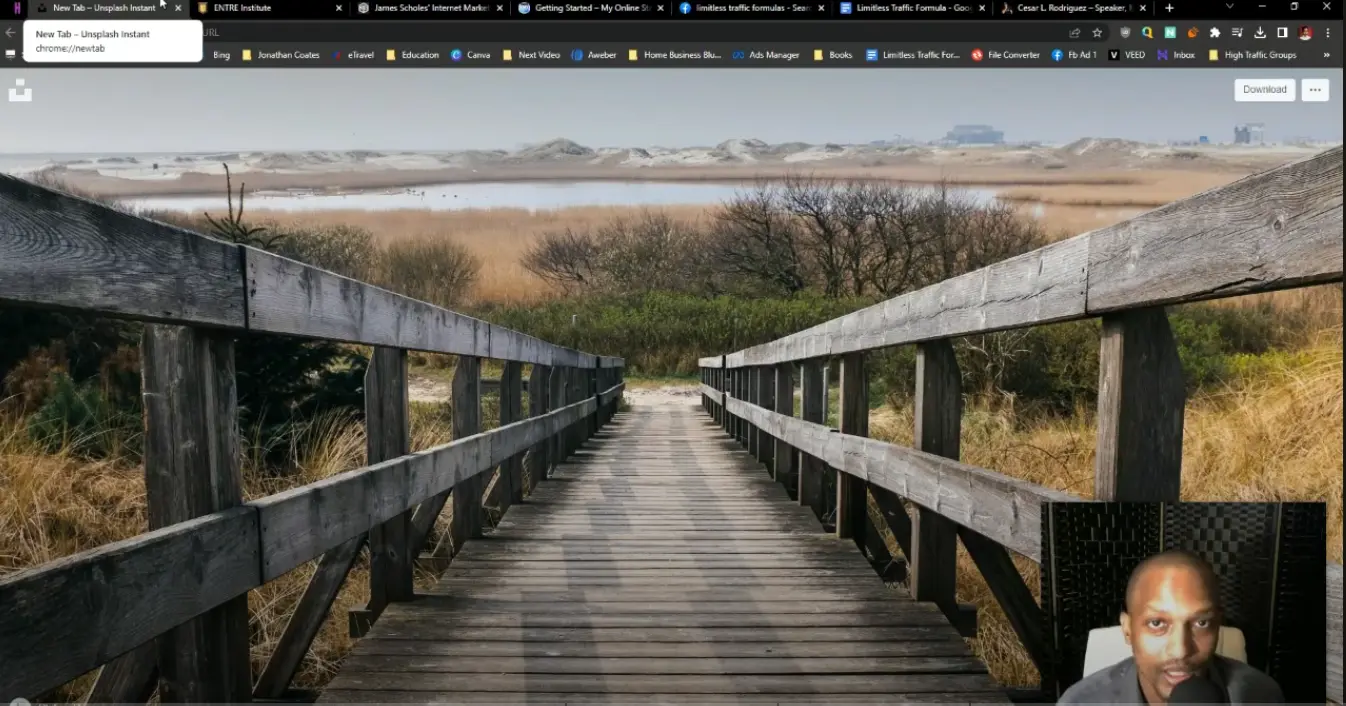Click the orange acorn extension icon
Image resolution: width=1346 pixels, height=706 pixels.
click(1192, 32)
